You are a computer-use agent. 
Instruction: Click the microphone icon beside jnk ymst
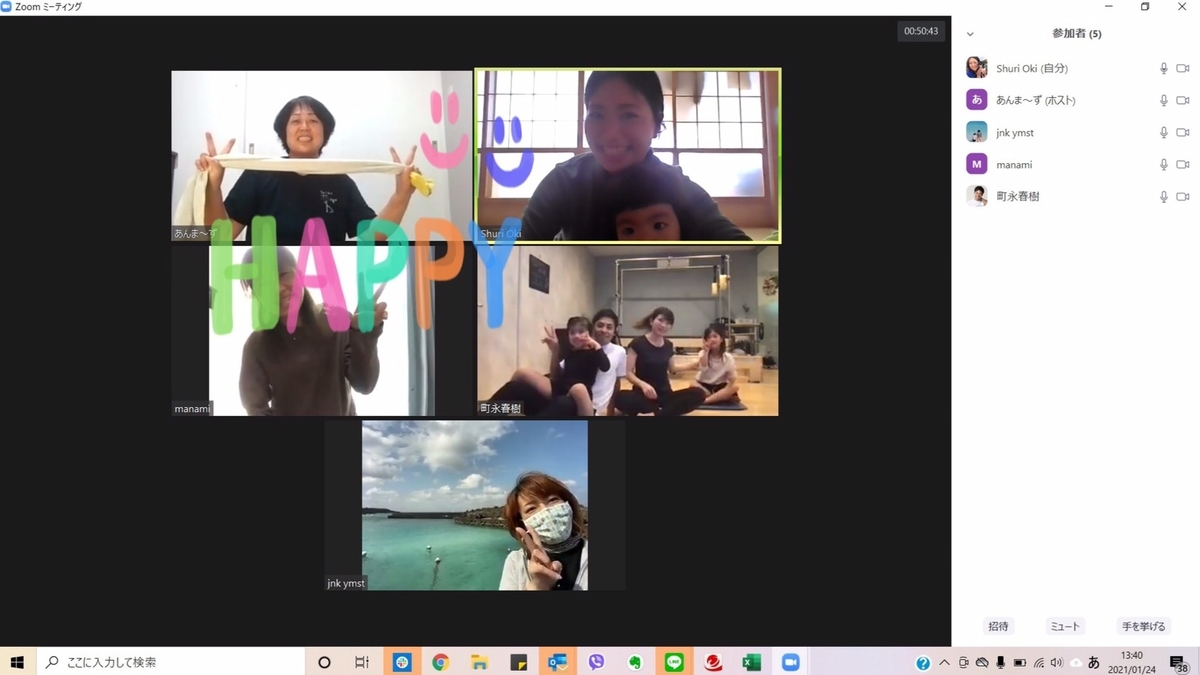(1163, 133)
